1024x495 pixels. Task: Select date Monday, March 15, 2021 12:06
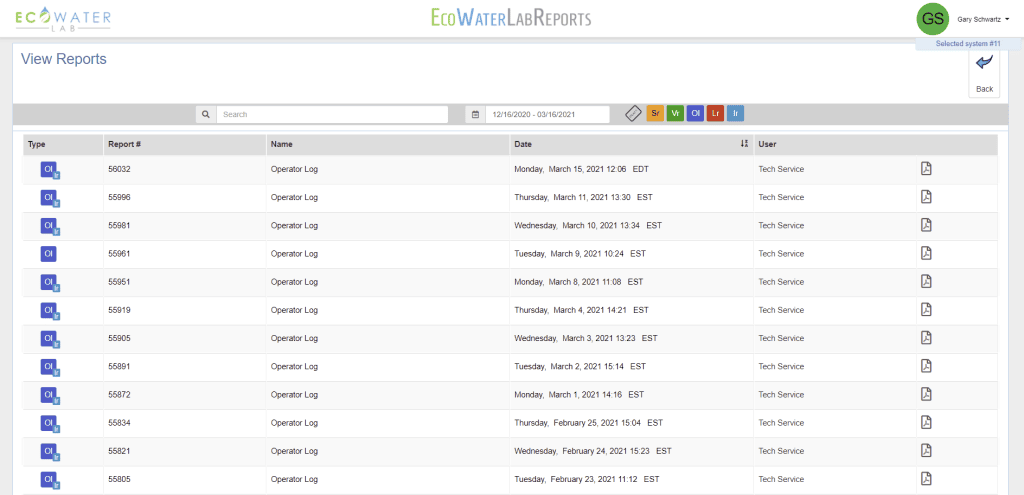(581, 169)
